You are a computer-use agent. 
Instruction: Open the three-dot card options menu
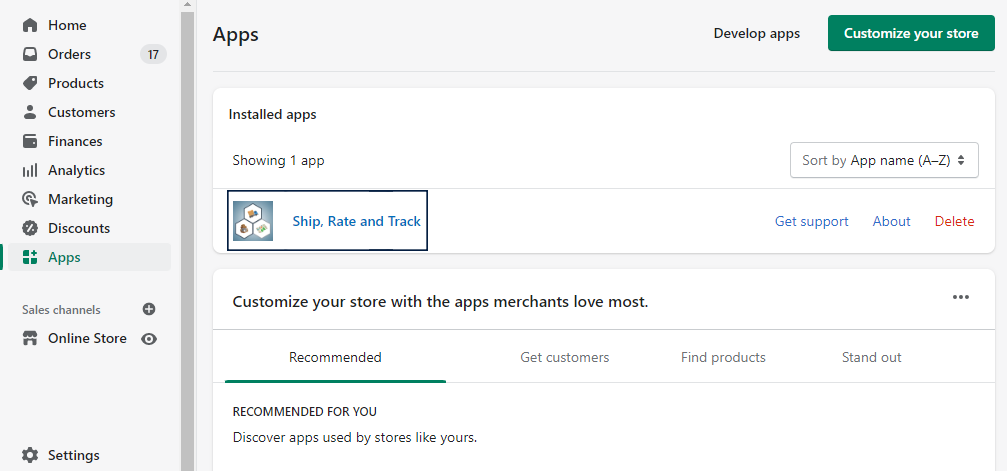pos(961,297)
